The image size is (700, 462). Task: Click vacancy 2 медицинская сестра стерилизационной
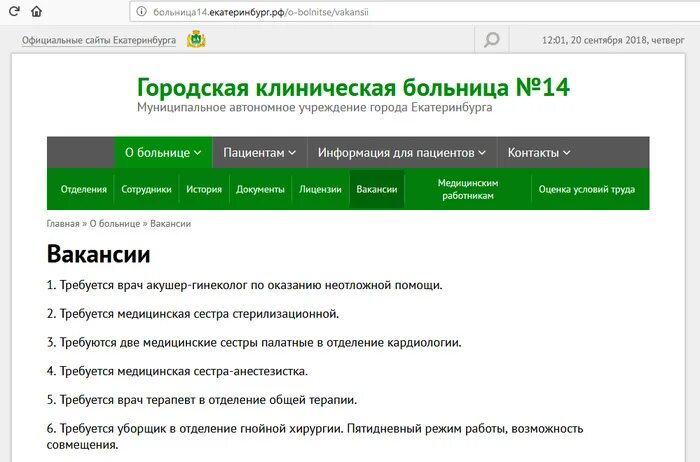[193, 314]
